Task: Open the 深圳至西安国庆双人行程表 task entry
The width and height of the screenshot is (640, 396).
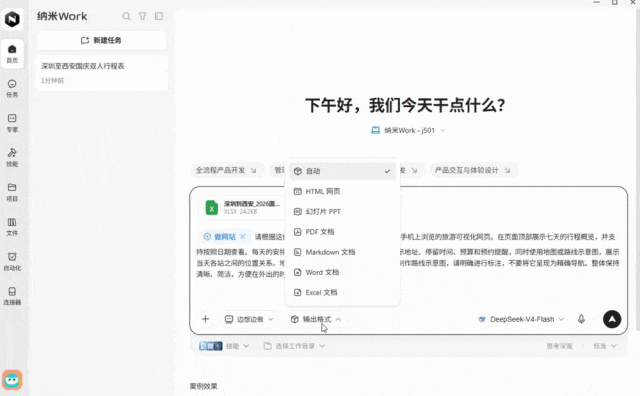Action: [x=102, y=73]
